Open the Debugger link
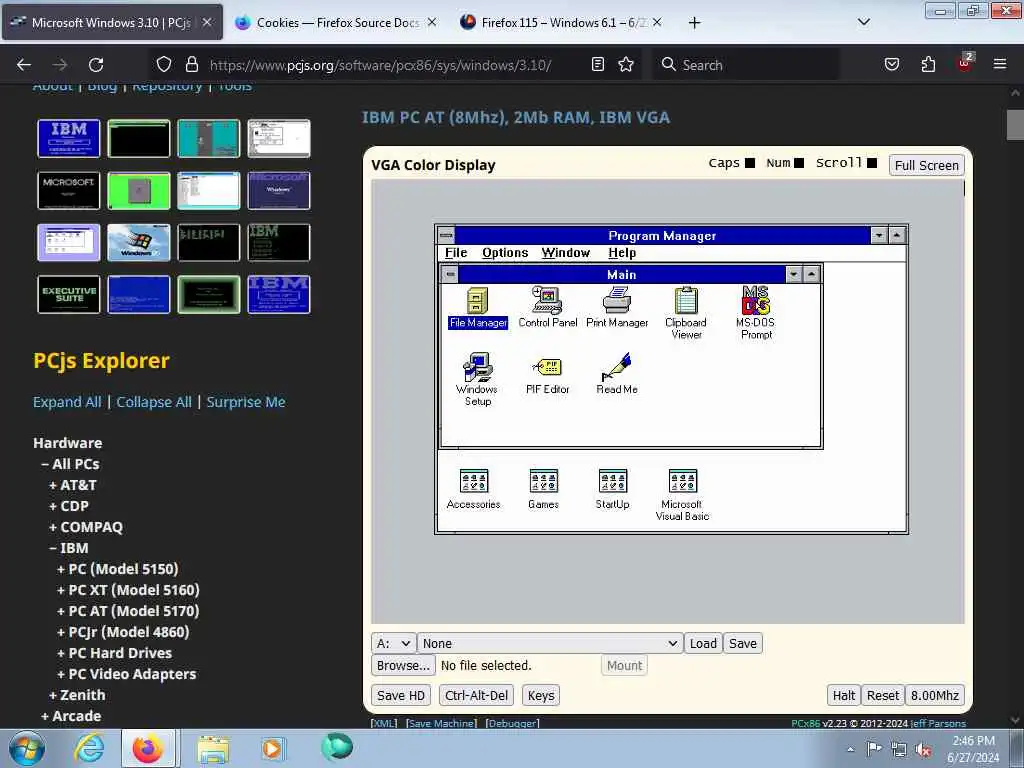The height and width of the screenshot is (768, 1024). [x=513, y=723]
